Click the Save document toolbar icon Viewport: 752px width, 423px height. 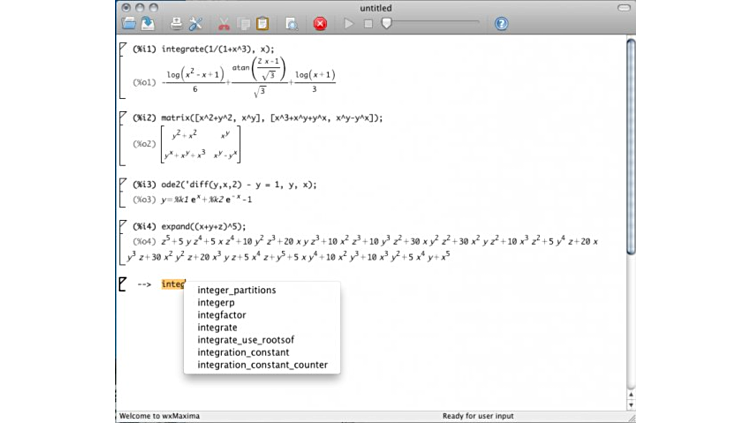tap(147, 23)
